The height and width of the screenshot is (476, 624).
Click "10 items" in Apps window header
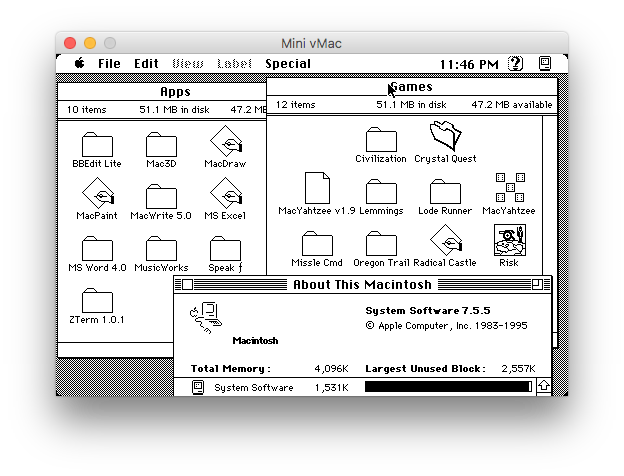pos(86,109)
